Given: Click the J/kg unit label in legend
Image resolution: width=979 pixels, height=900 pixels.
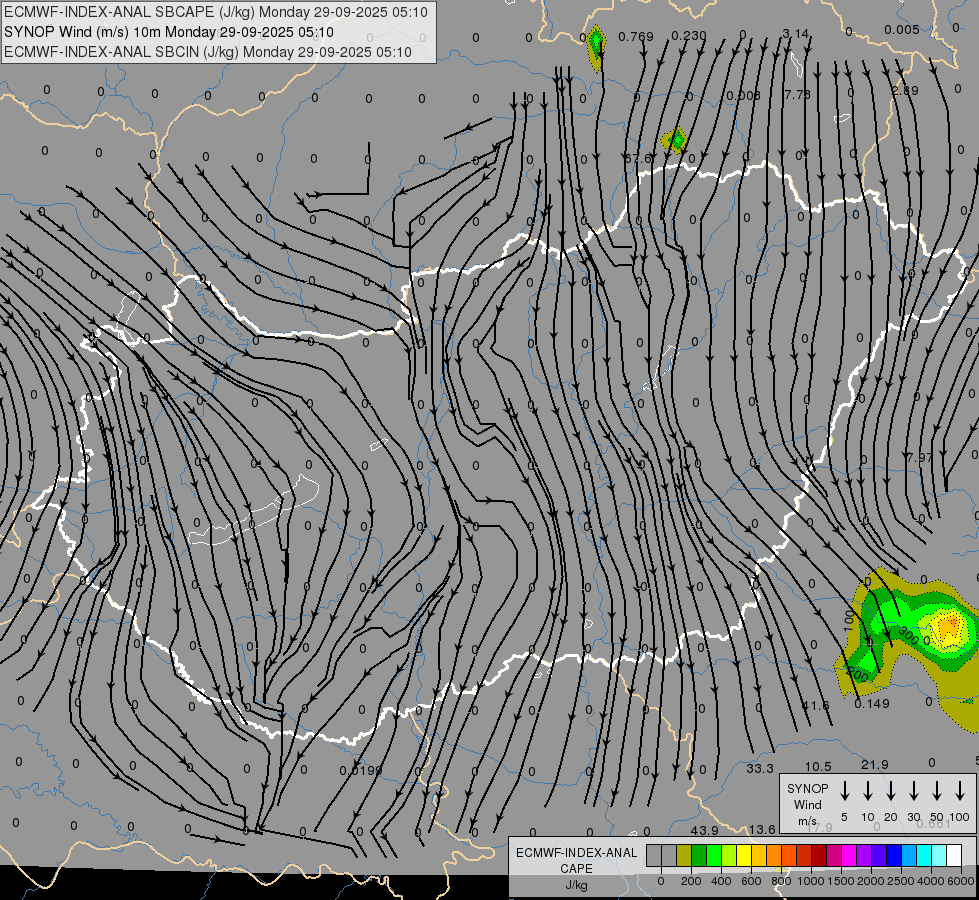Looking at the screenshot, I should (576, 885).
